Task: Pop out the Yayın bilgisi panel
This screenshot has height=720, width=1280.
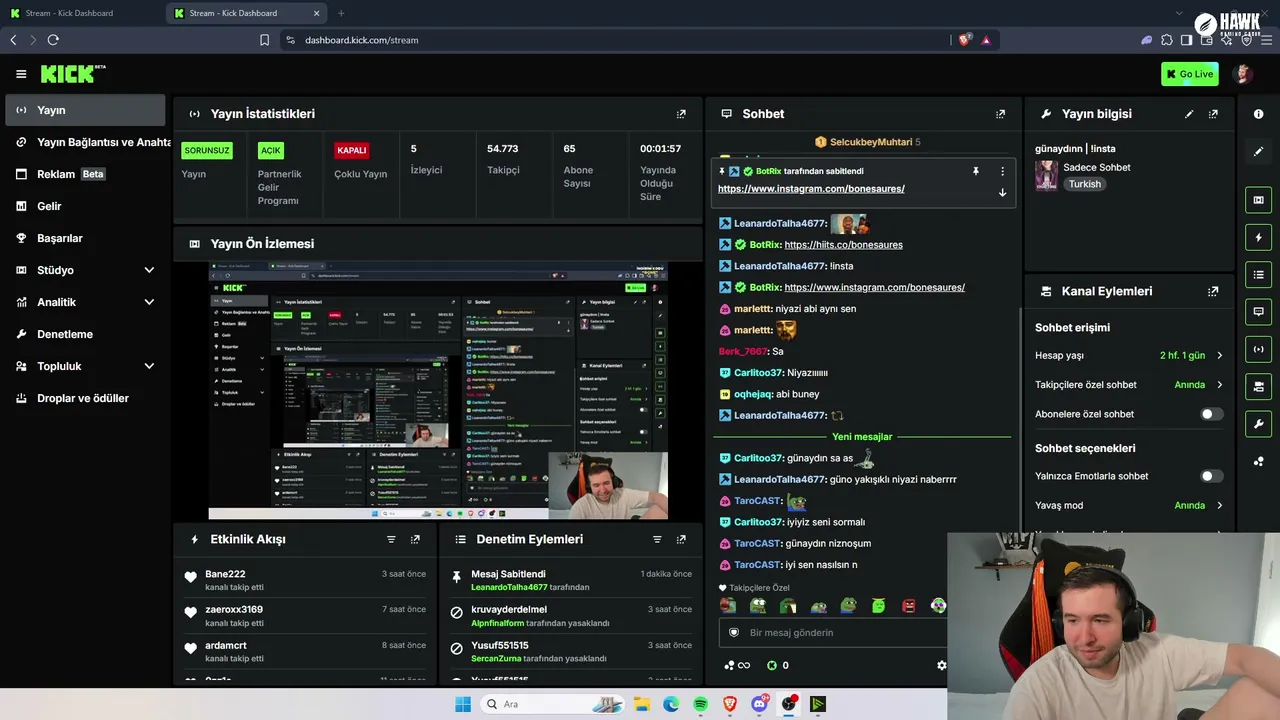Action: 1213,114
